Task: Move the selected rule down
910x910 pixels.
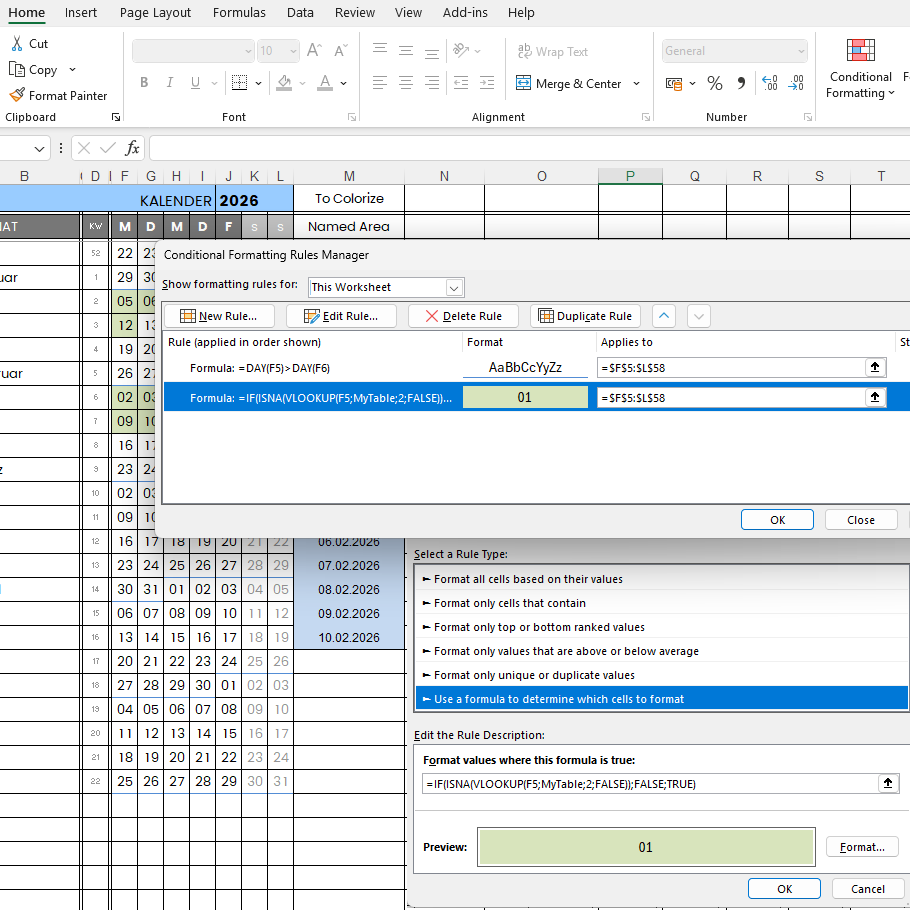Action: point(700,316)
